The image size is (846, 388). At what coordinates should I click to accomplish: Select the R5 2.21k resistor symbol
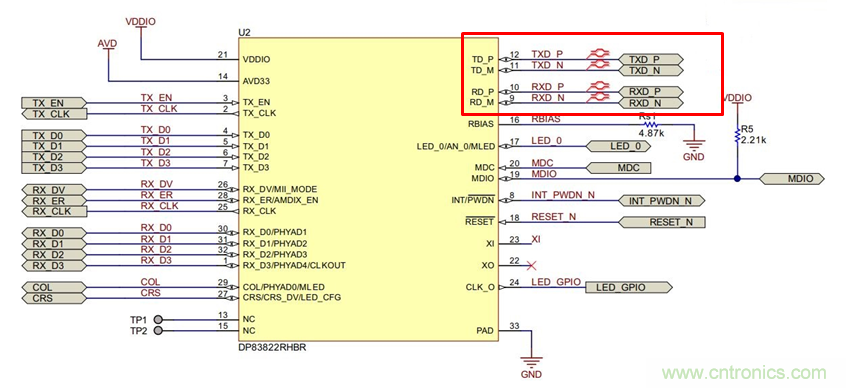point(737,134)
